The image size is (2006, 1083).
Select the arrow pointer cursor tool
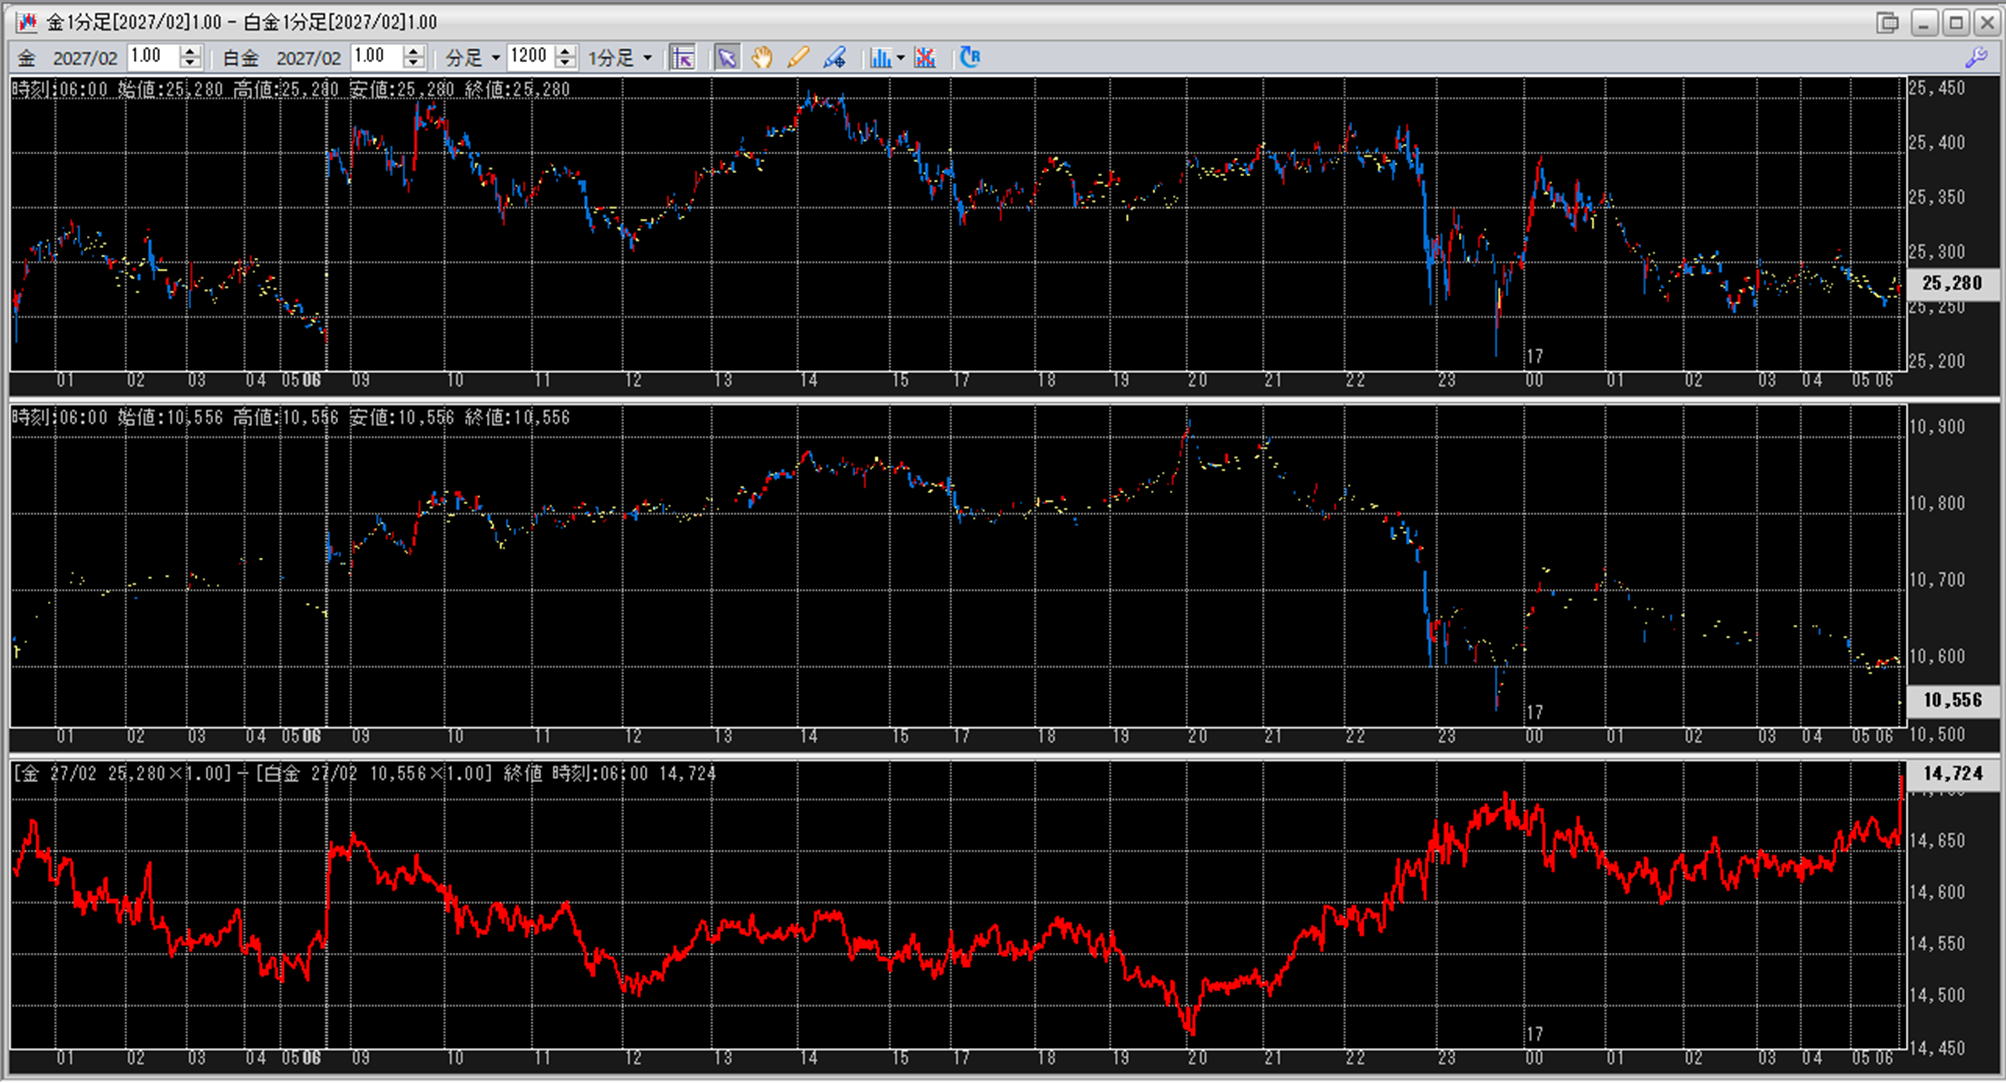(727, 58)
